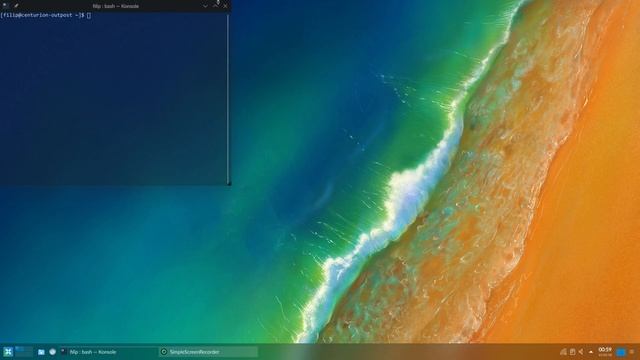Click the pin icon in Konsole title bar

16,6
